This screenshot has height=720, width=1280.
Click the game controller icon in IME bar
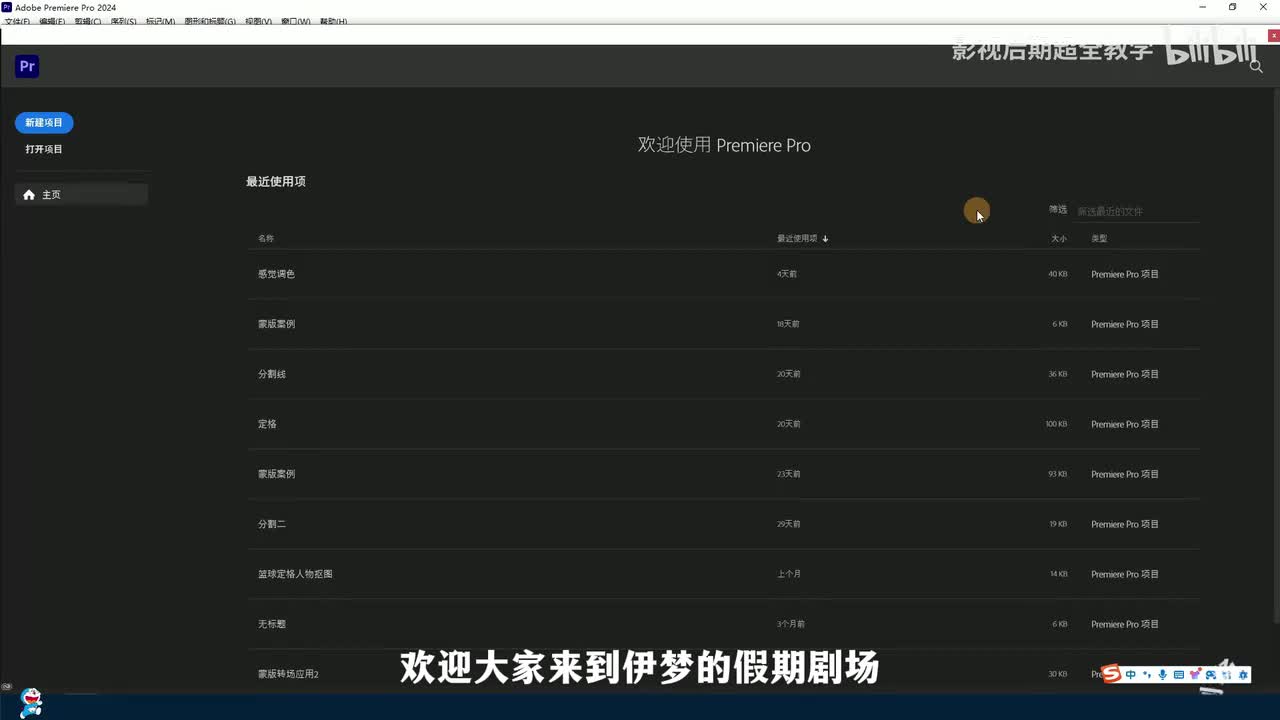coord(1211,675)
